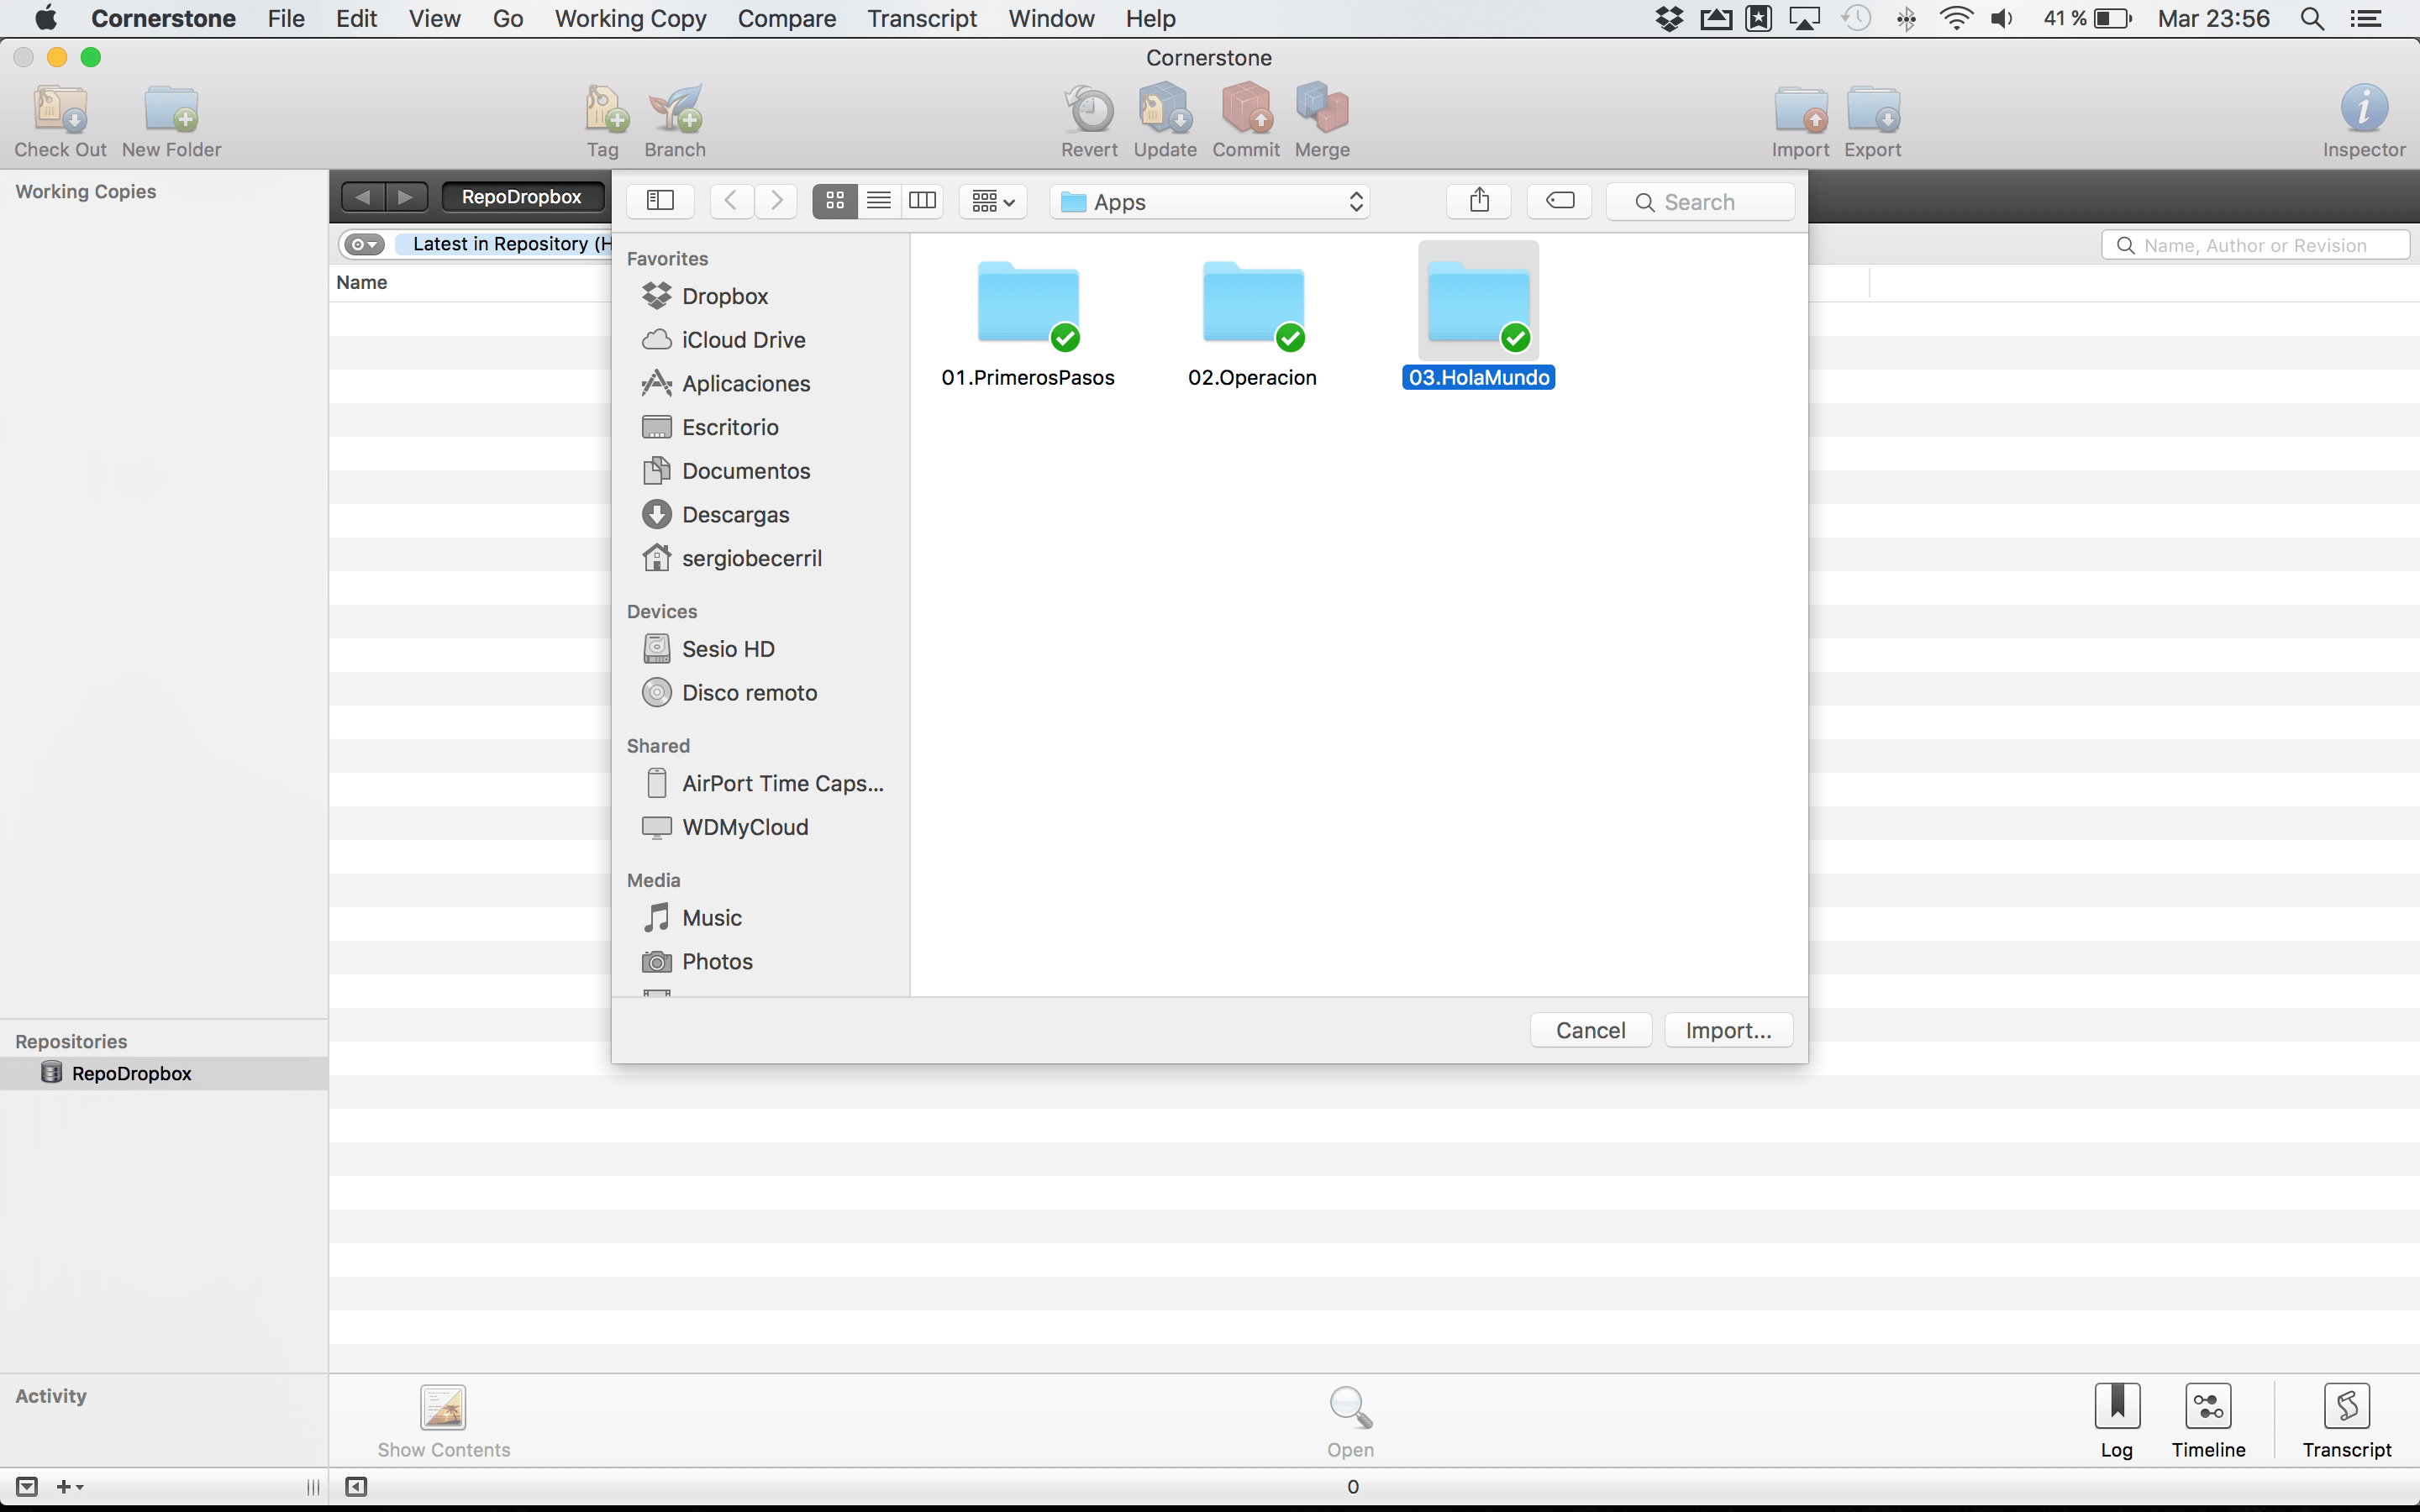This screenshot has height=1512, width=2420.
Task: Click the browser forward arrow near RepoDropbox
Action: coord(406,197)
